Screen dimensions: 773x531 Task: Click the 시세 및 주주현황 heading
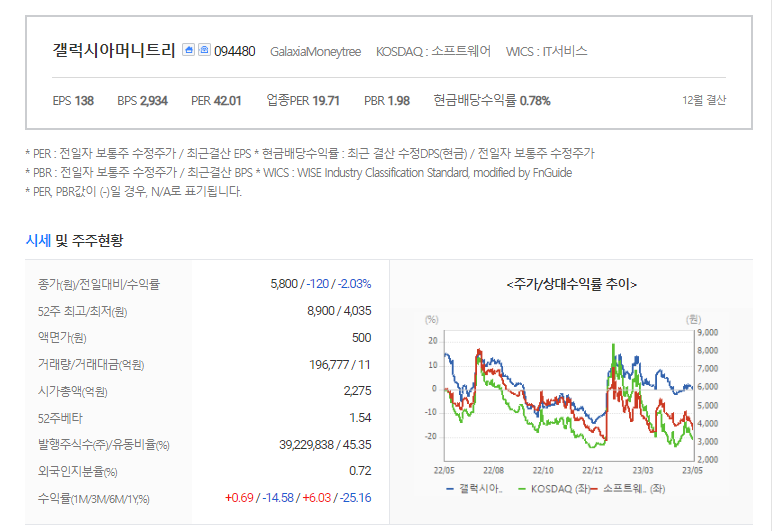(74, 241)
